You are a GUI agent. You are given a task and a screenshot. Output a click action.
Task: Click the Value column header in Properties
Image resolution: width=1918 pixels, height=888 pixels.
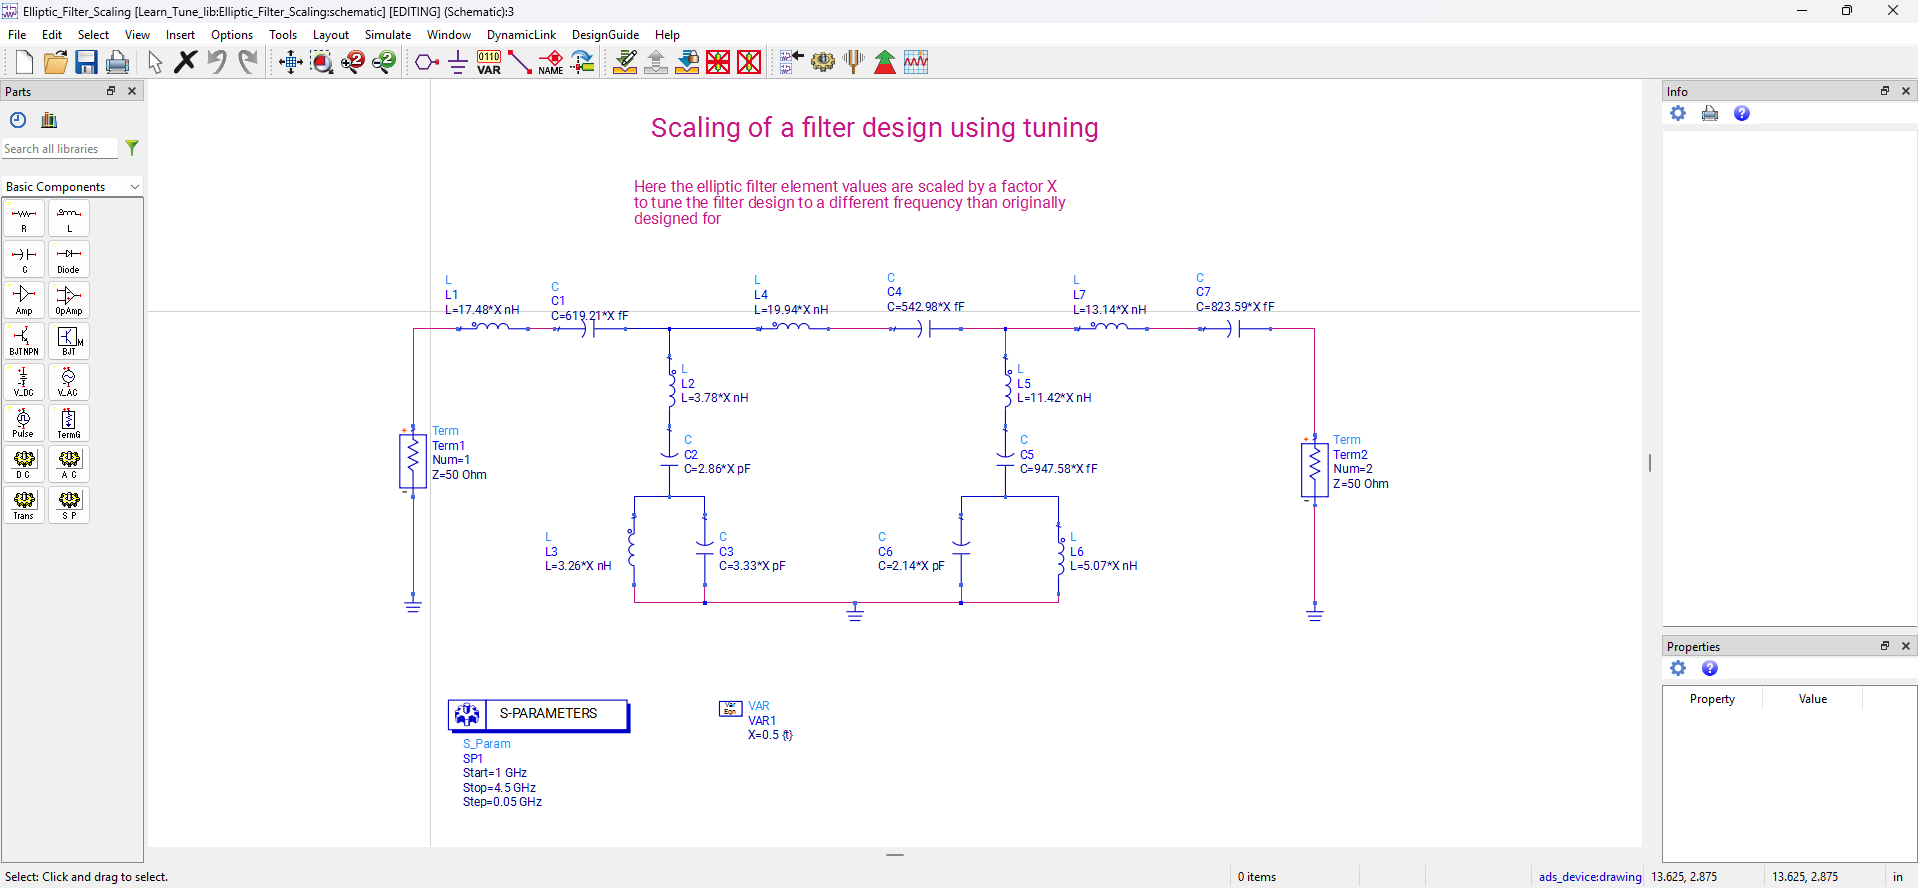(x=1812, y=699)
